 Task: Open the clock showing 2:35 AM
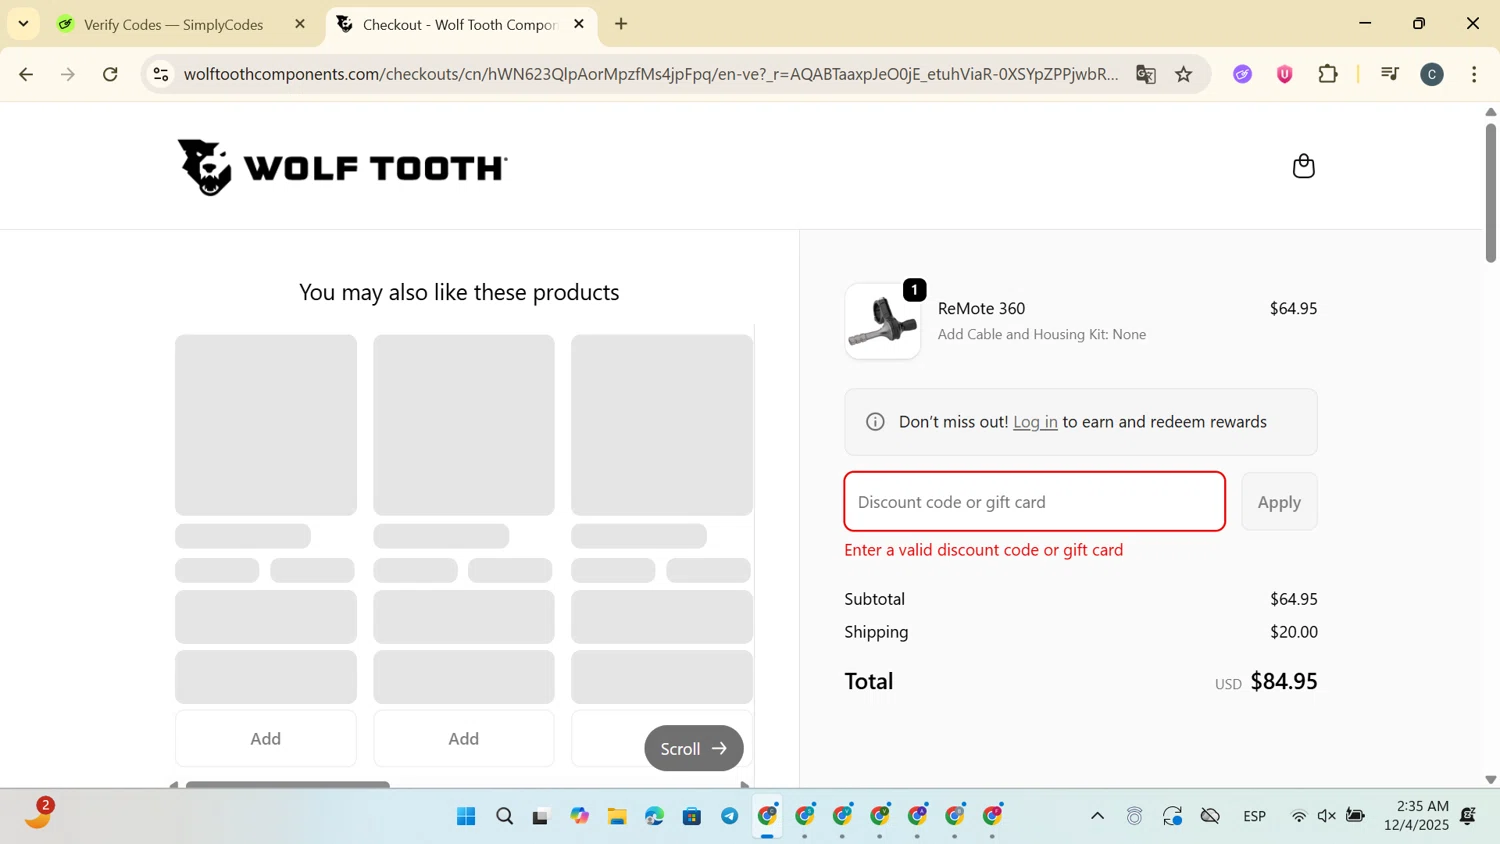click(1416, 816)
